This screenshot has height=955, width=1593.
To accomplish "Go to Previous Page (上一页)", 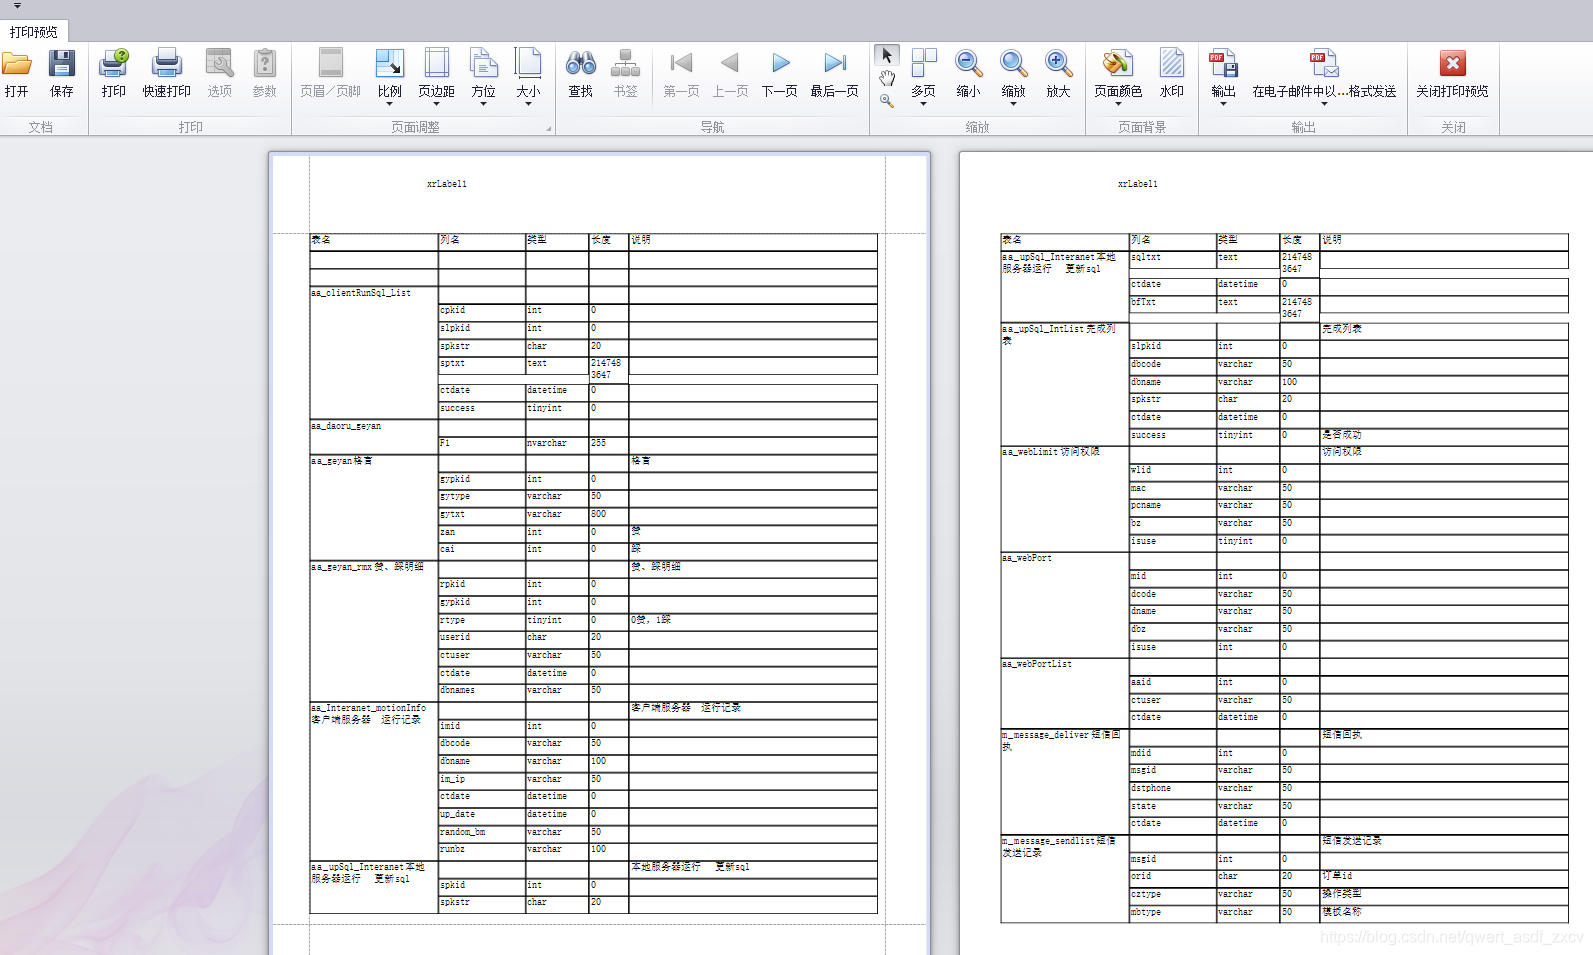I will click(x=730, y=74).
